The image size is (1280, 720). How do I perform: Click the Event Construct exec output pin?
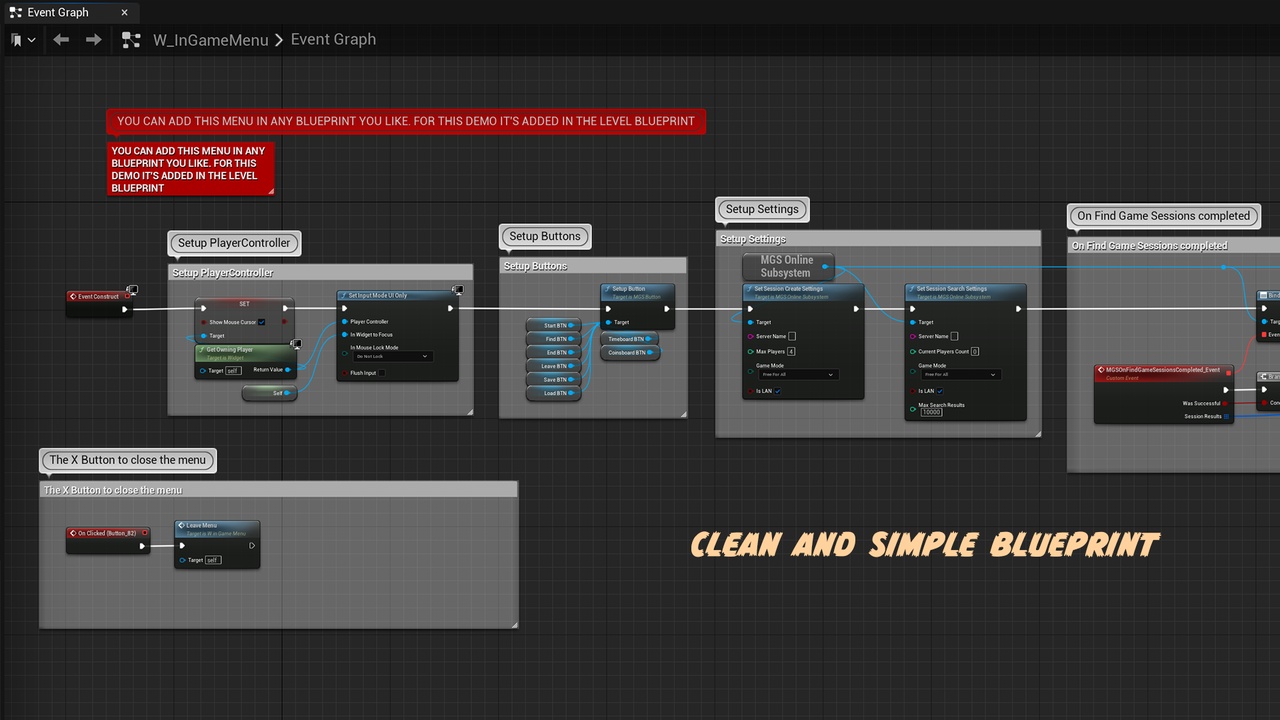click(x=125, y=309)
